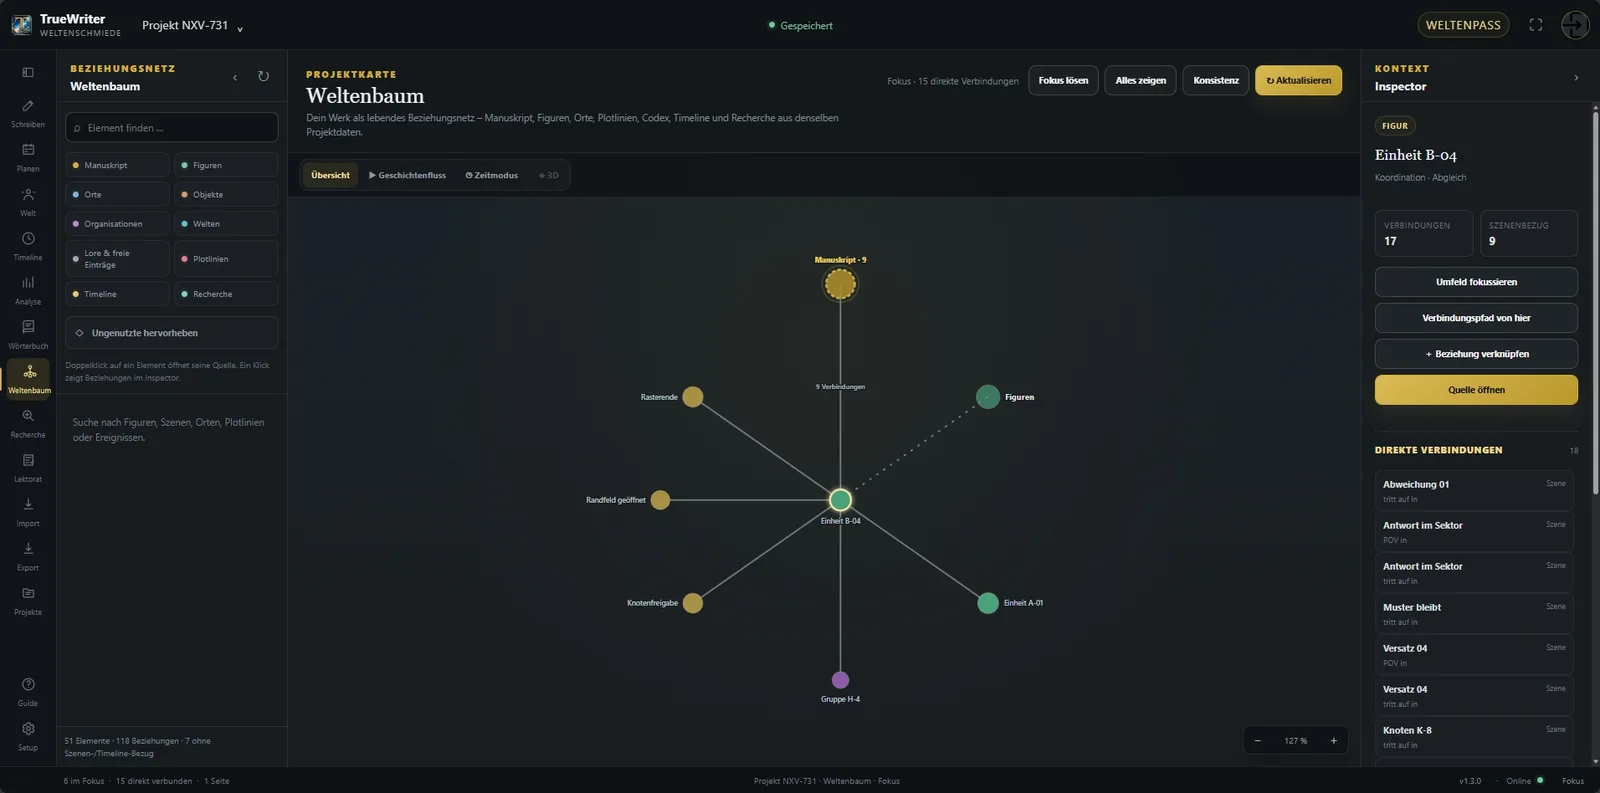Open the Projekte section
The width and height of the screenshot is (1600, 793).
click(x=28, y=600)
